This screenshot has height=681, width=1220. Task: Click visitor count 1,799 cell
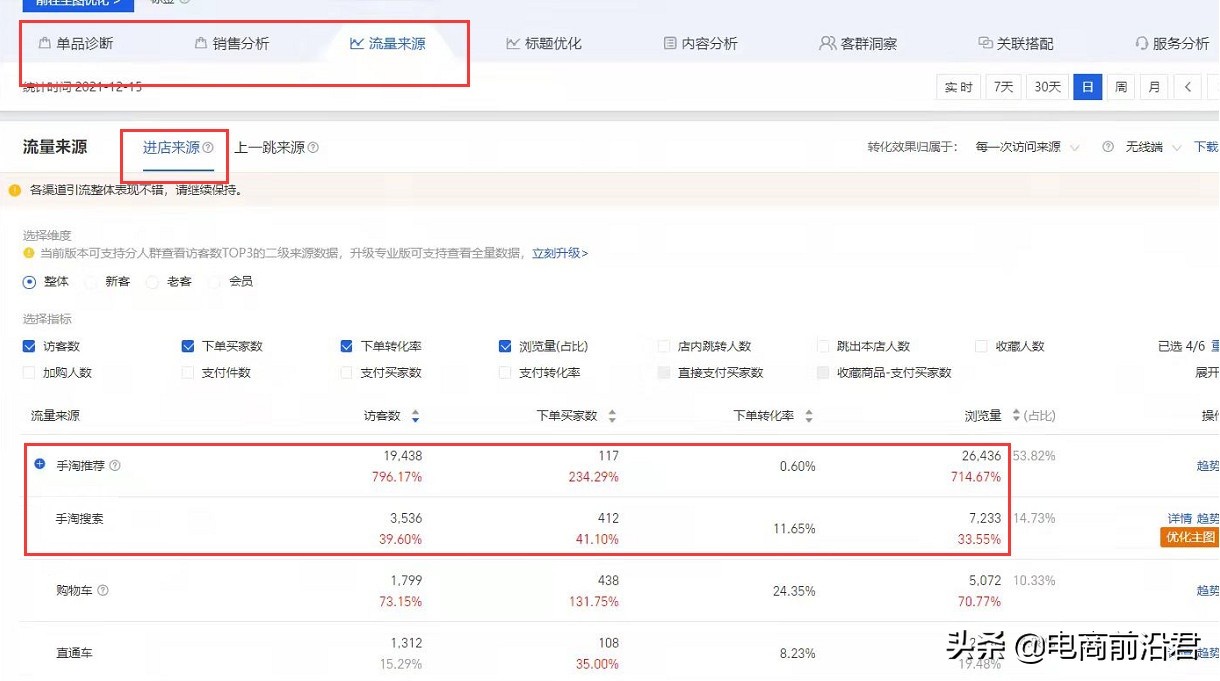tap(406, 580)
